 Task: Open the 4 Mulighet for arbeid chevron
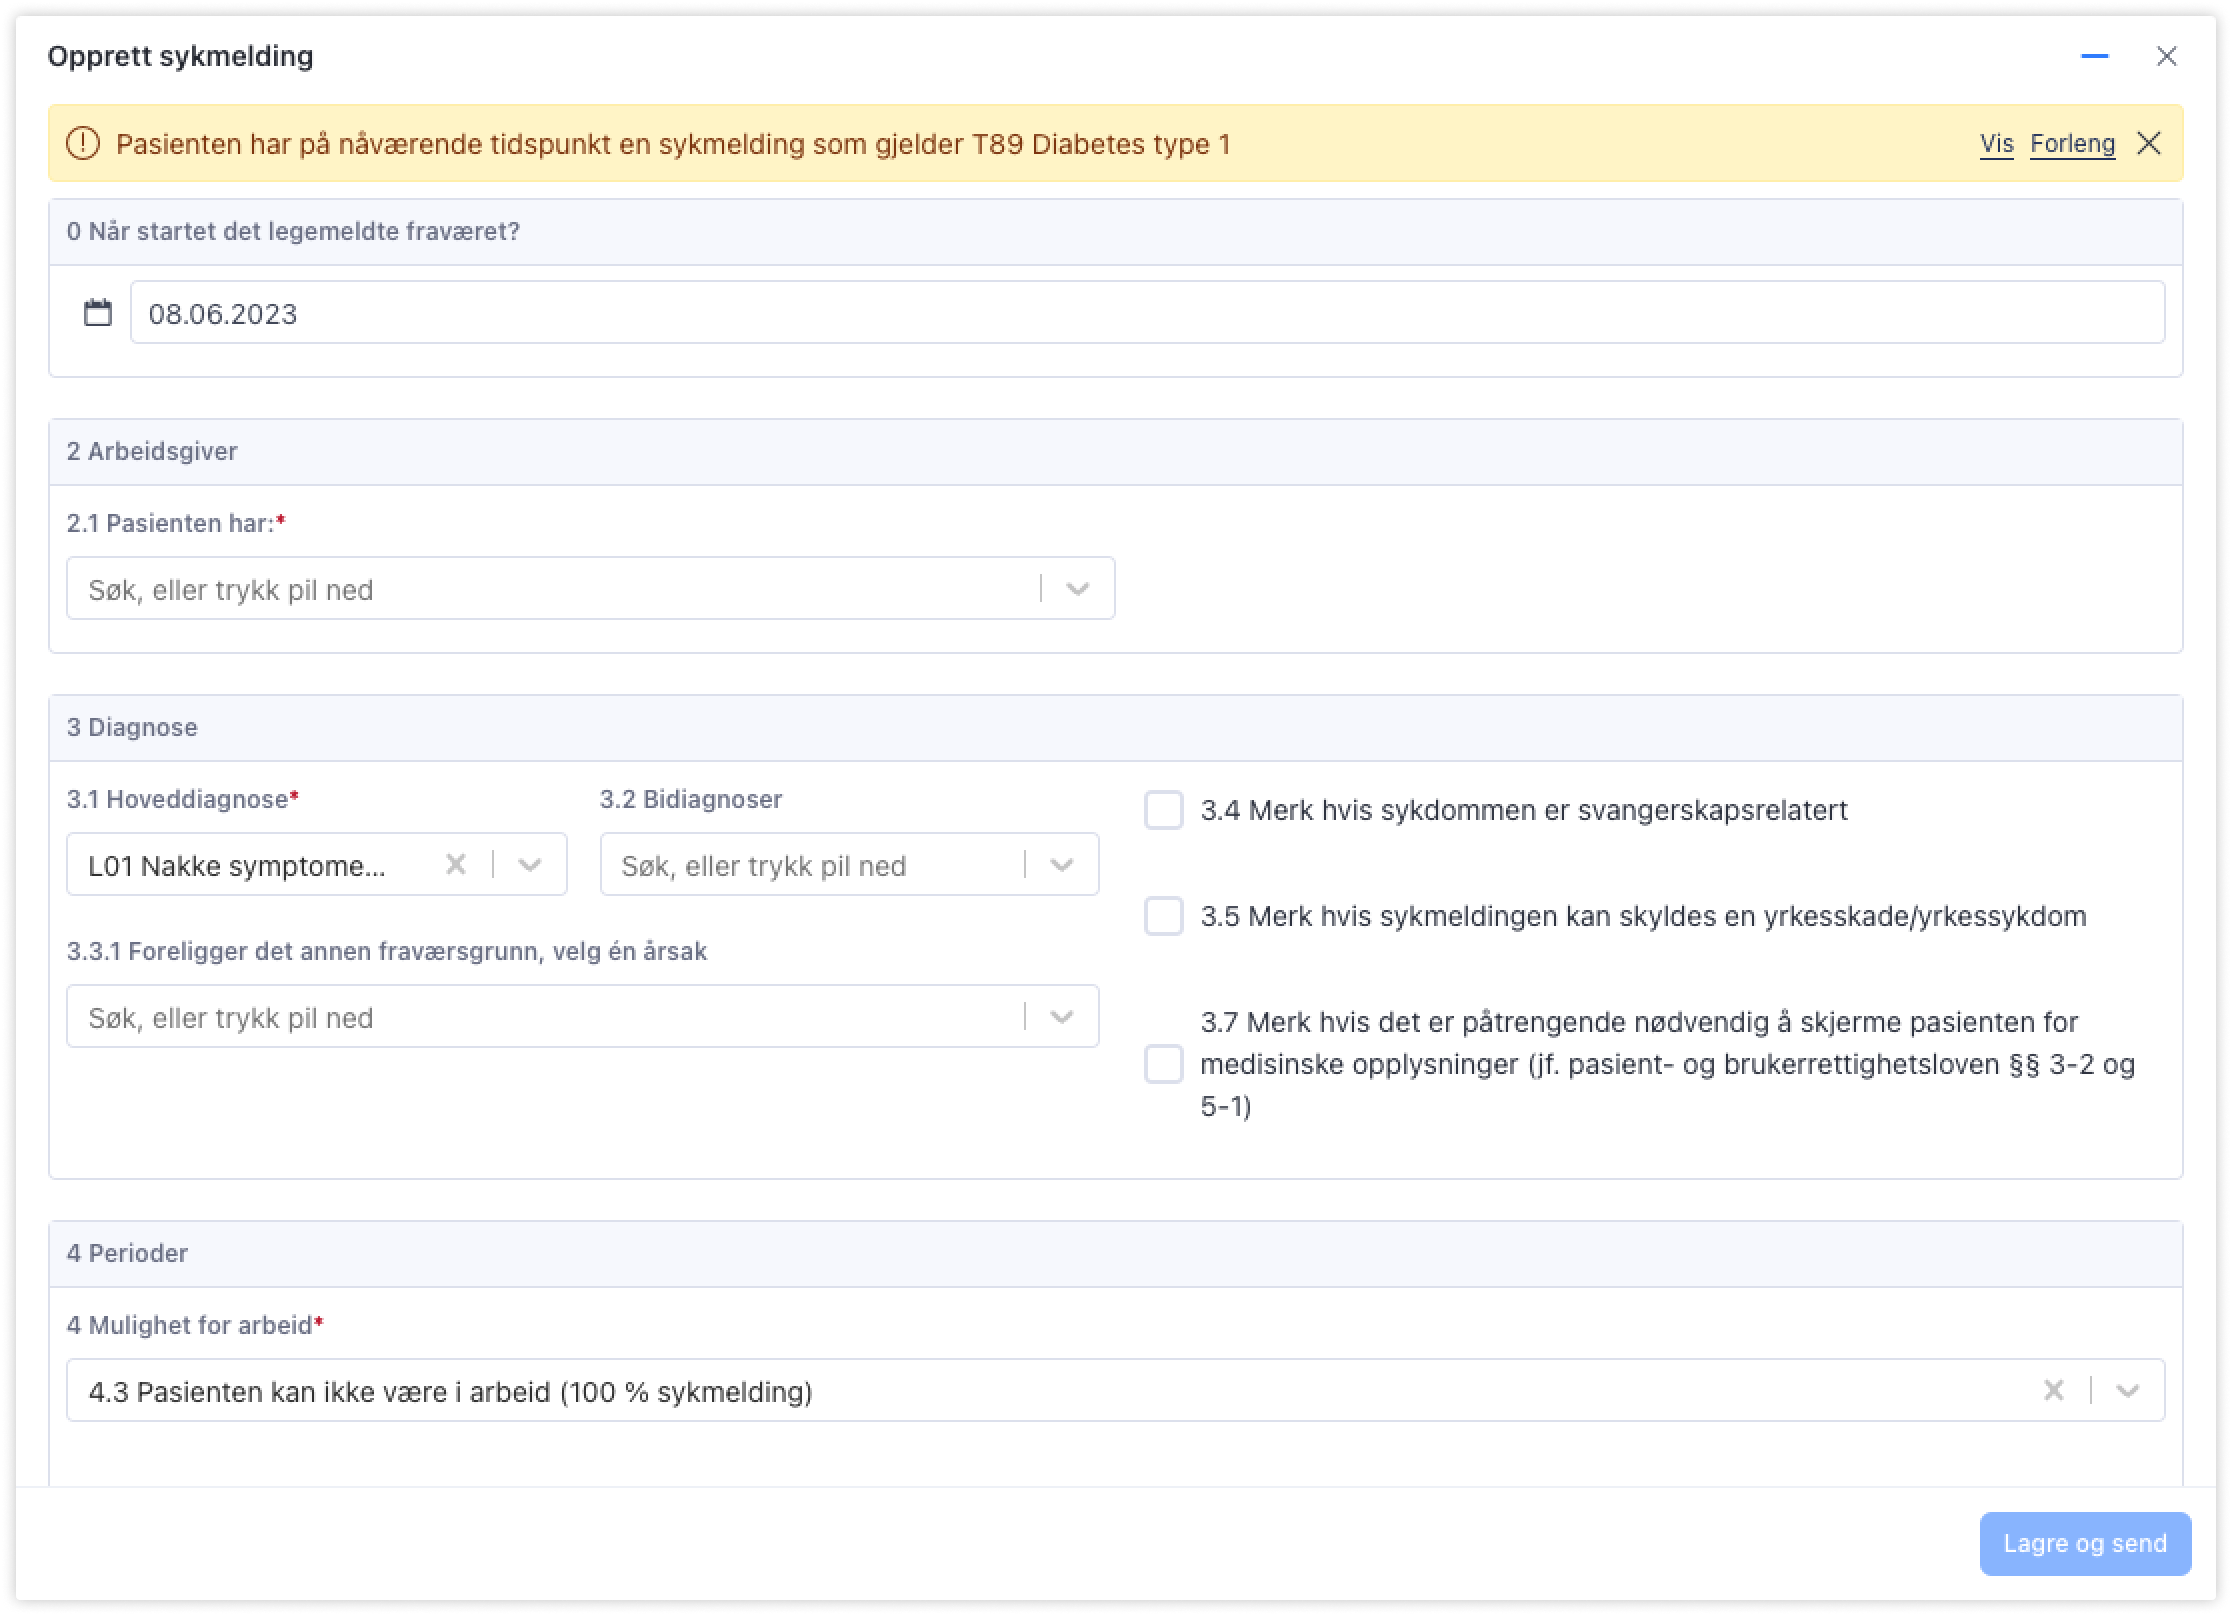click(x=2128, y=1390)
